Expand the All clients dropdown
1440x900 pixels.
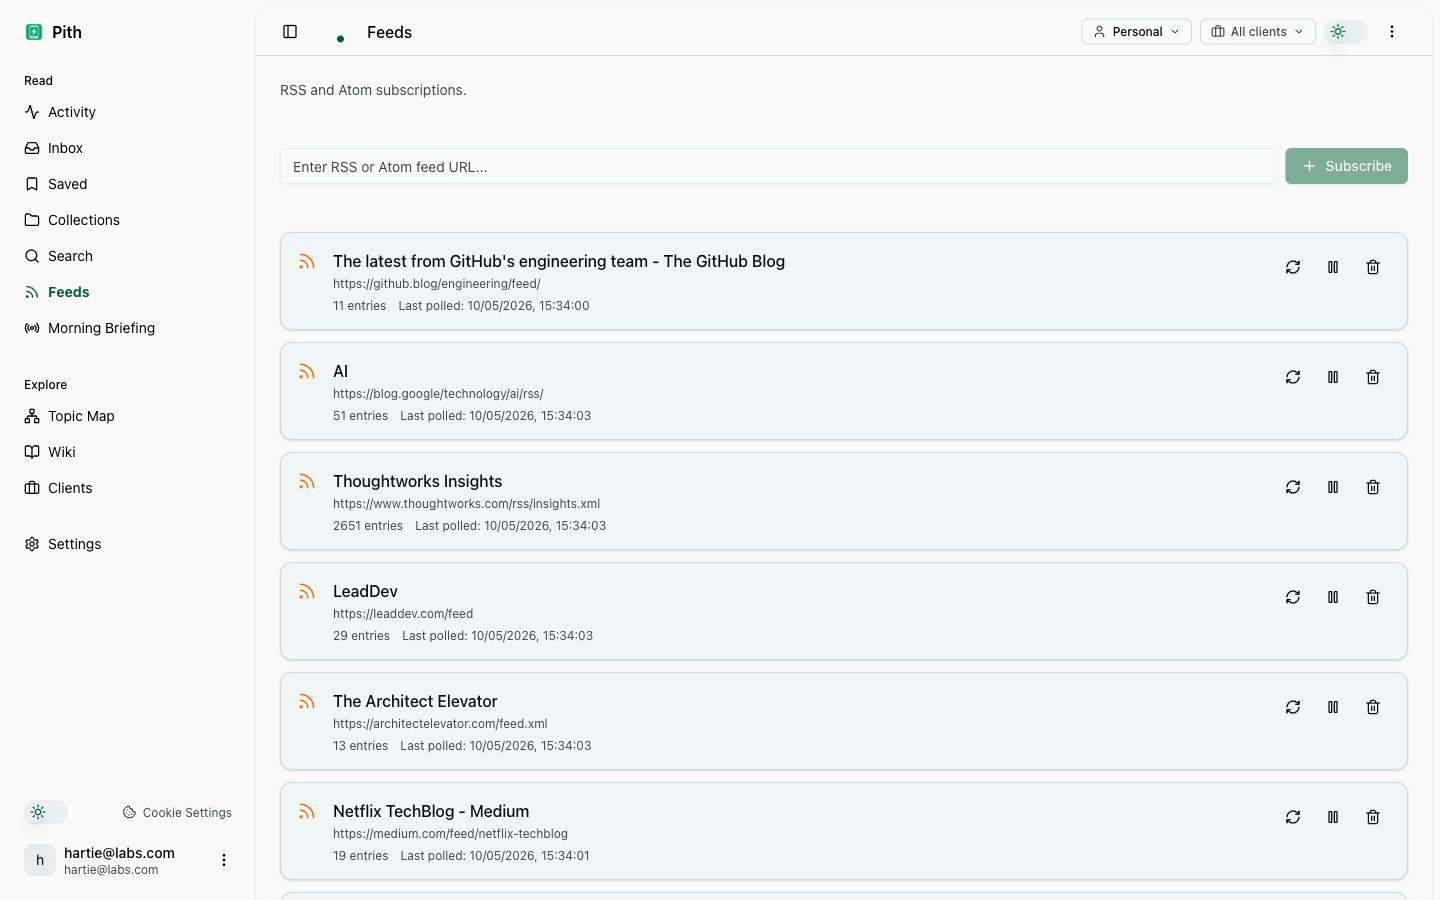tap(1257, 32)
